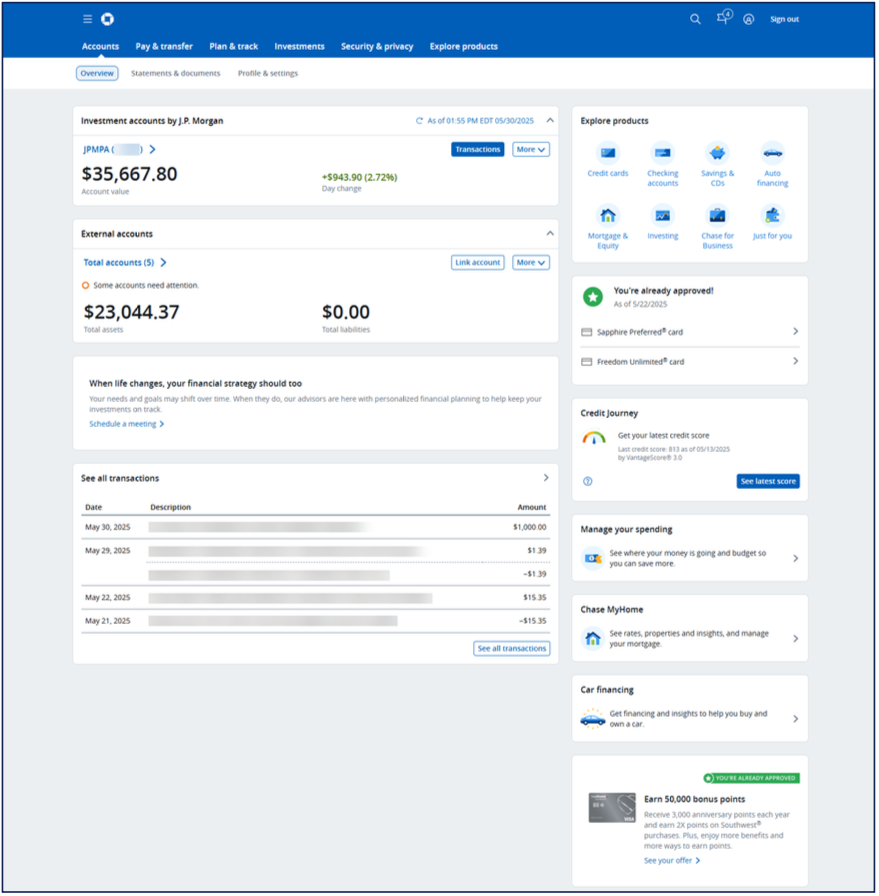
Task: Open the Investments menu
Action: tap(300, 47)
